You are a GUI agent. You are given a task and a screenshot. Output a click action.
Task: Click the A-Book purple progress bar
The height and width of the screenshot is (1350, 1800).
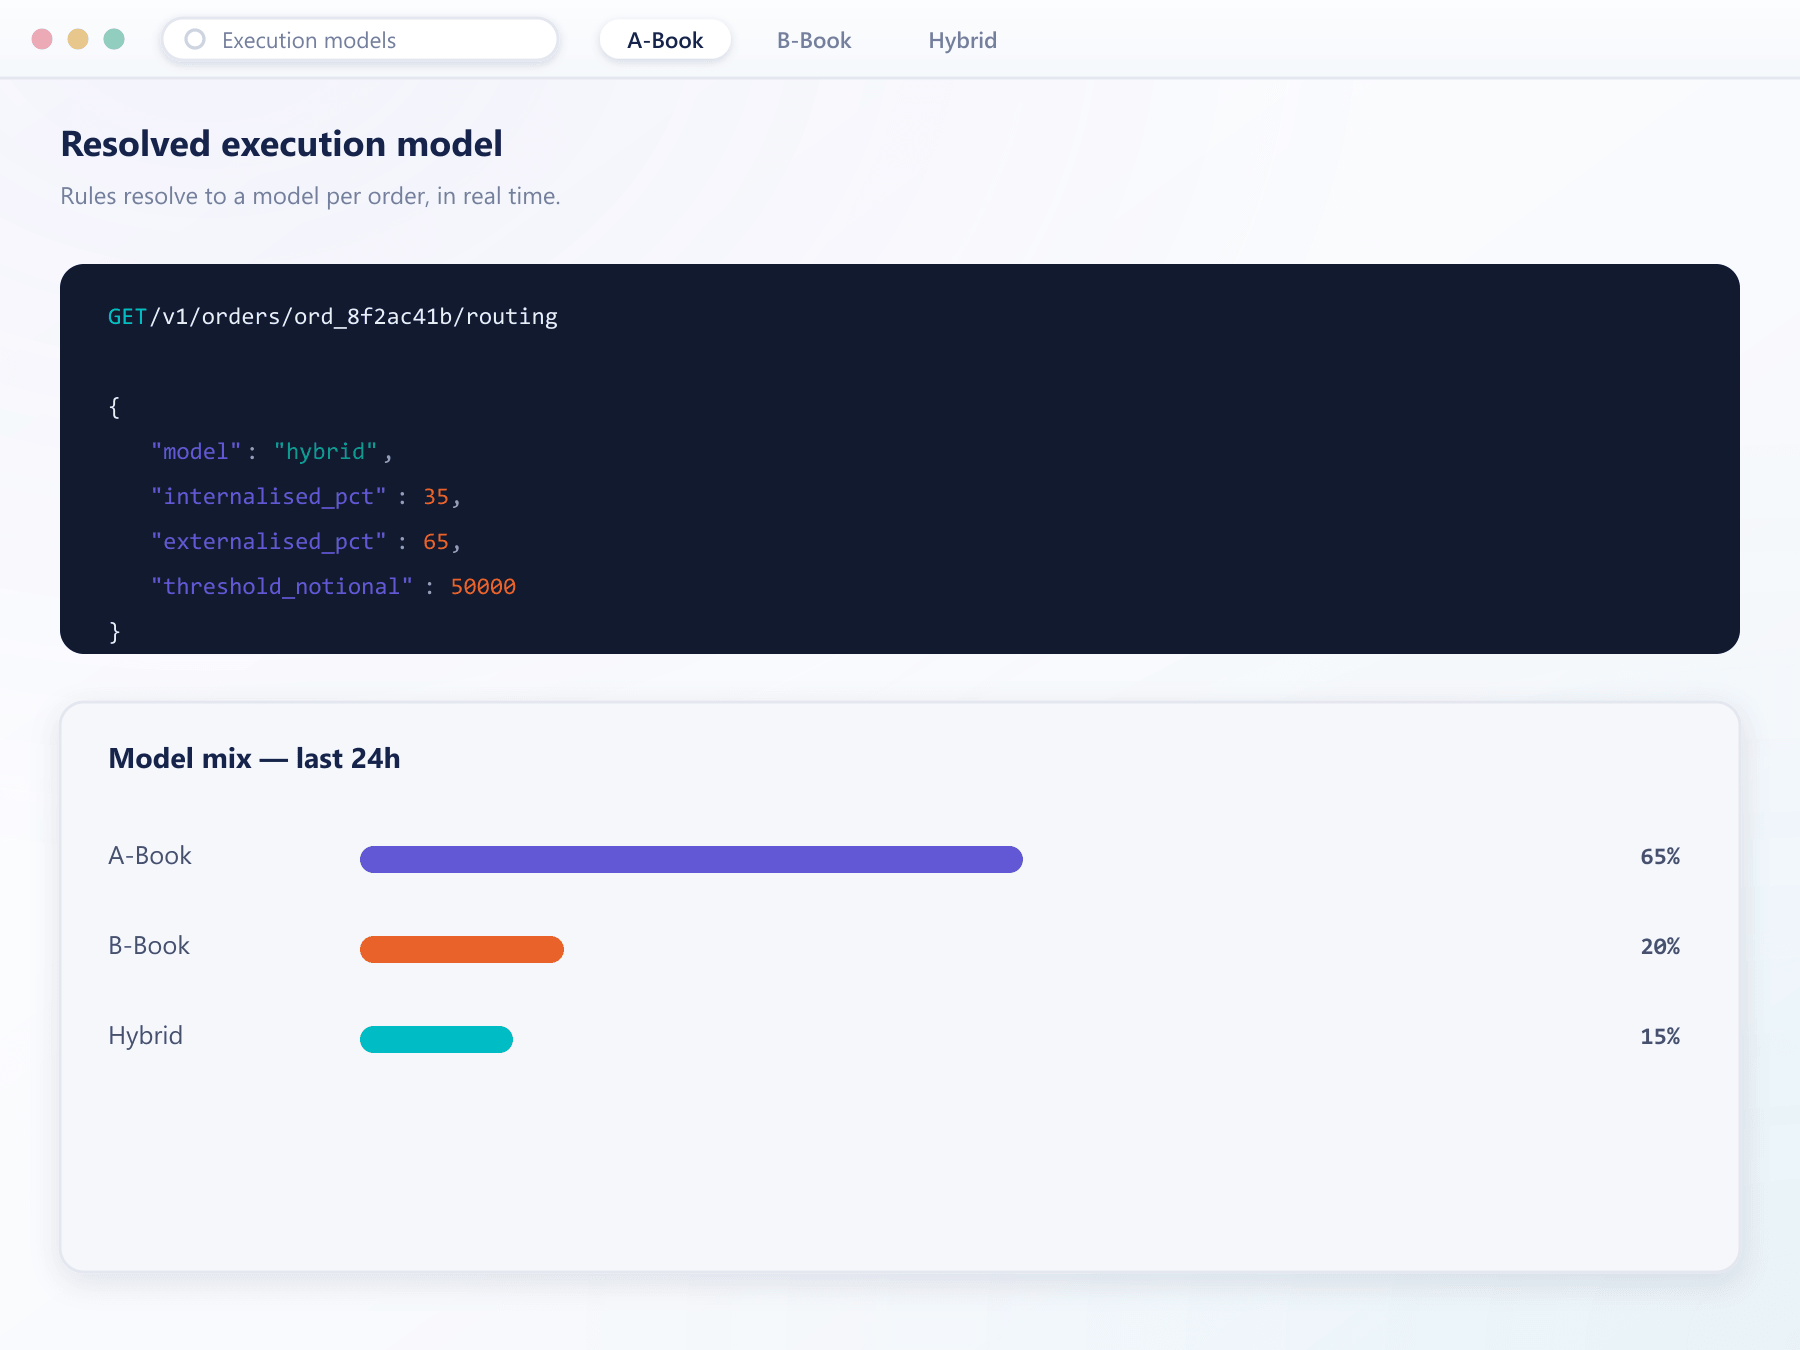tap(691, 859)
